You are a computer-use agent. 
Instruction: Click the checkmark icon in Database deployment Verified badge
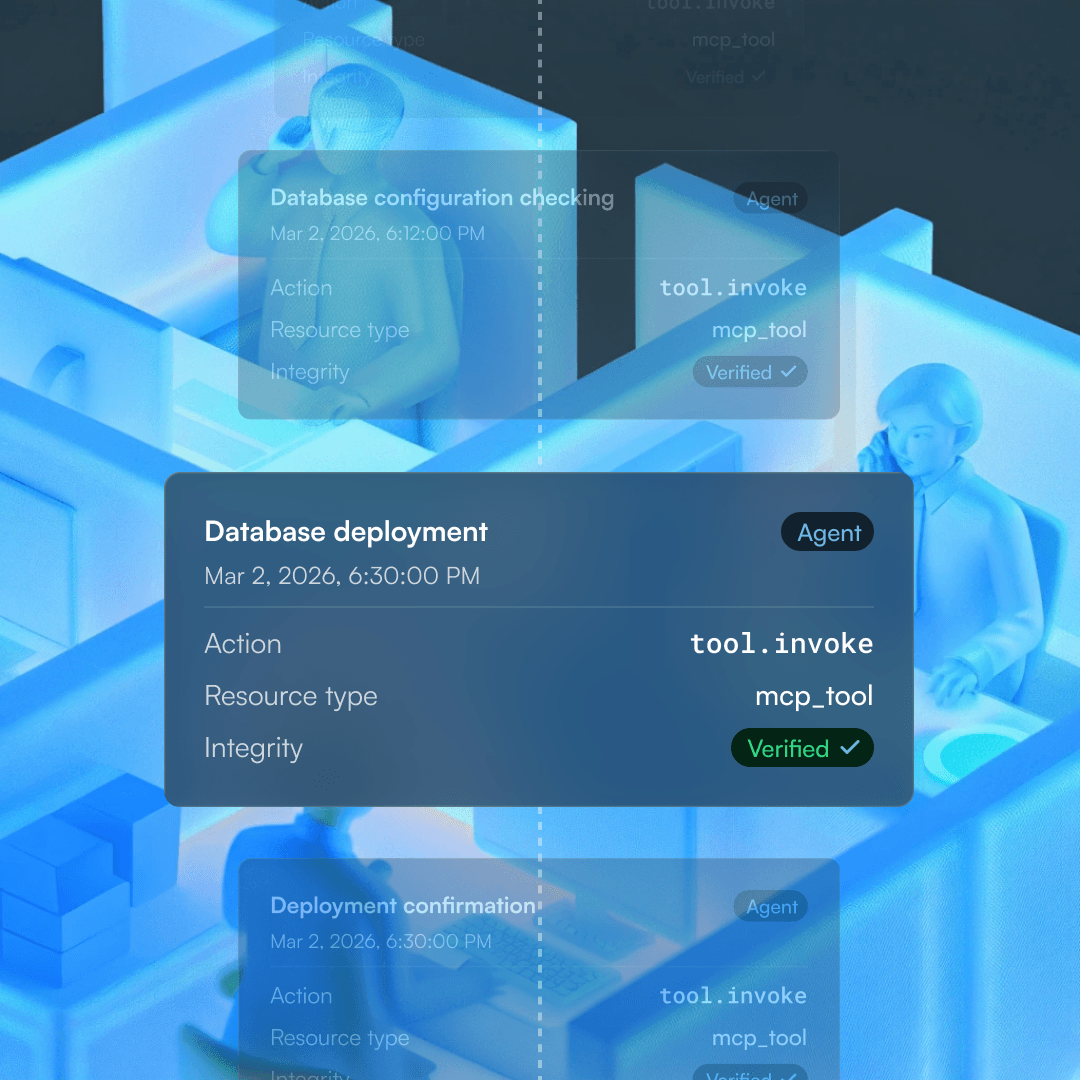click(850, 747)
